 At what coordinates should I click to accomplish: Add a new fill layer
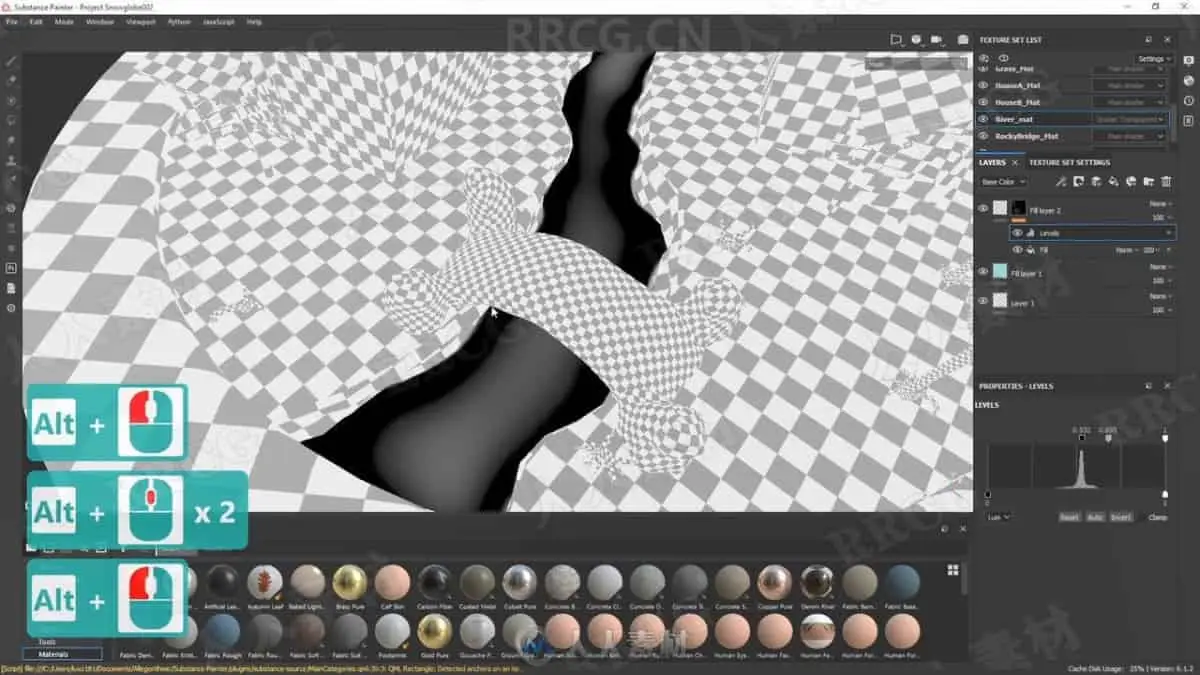pyautogui.click(x=1113, y=182)
